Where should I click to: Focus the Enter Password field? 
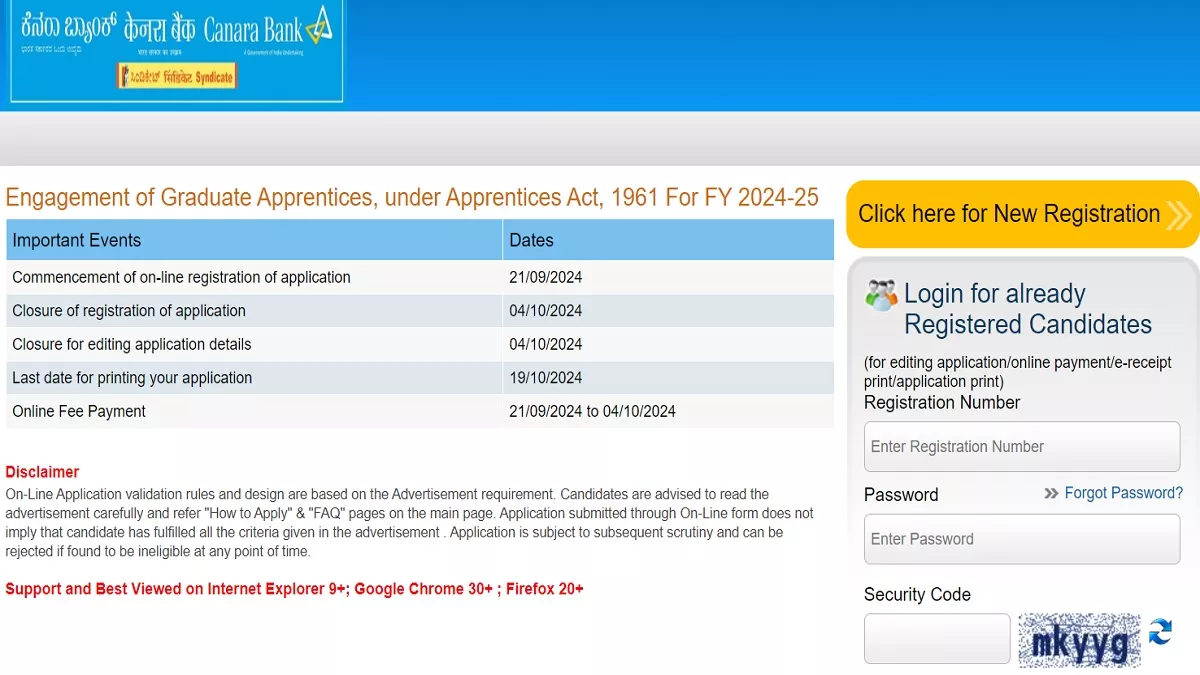point(1021,539)
